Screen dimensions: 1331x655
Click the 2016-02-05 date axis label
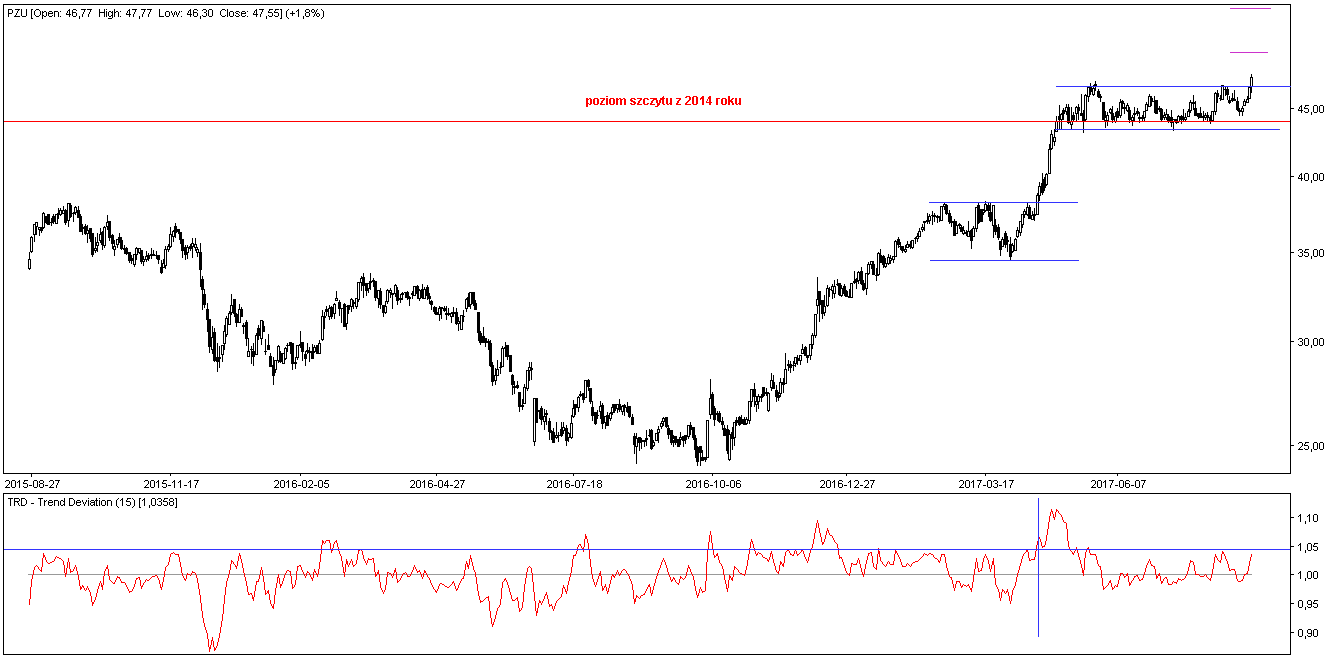(303, 482)
